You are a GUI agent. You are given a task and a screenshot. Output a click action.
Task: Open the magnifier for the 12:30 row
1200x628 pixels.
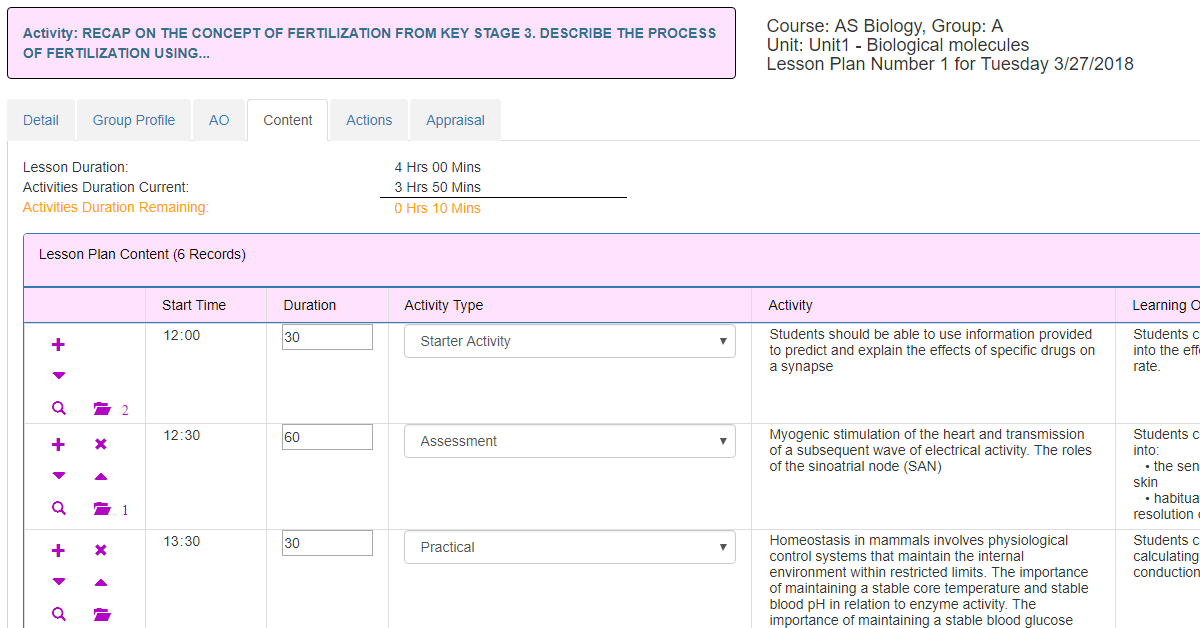point(58,508)
